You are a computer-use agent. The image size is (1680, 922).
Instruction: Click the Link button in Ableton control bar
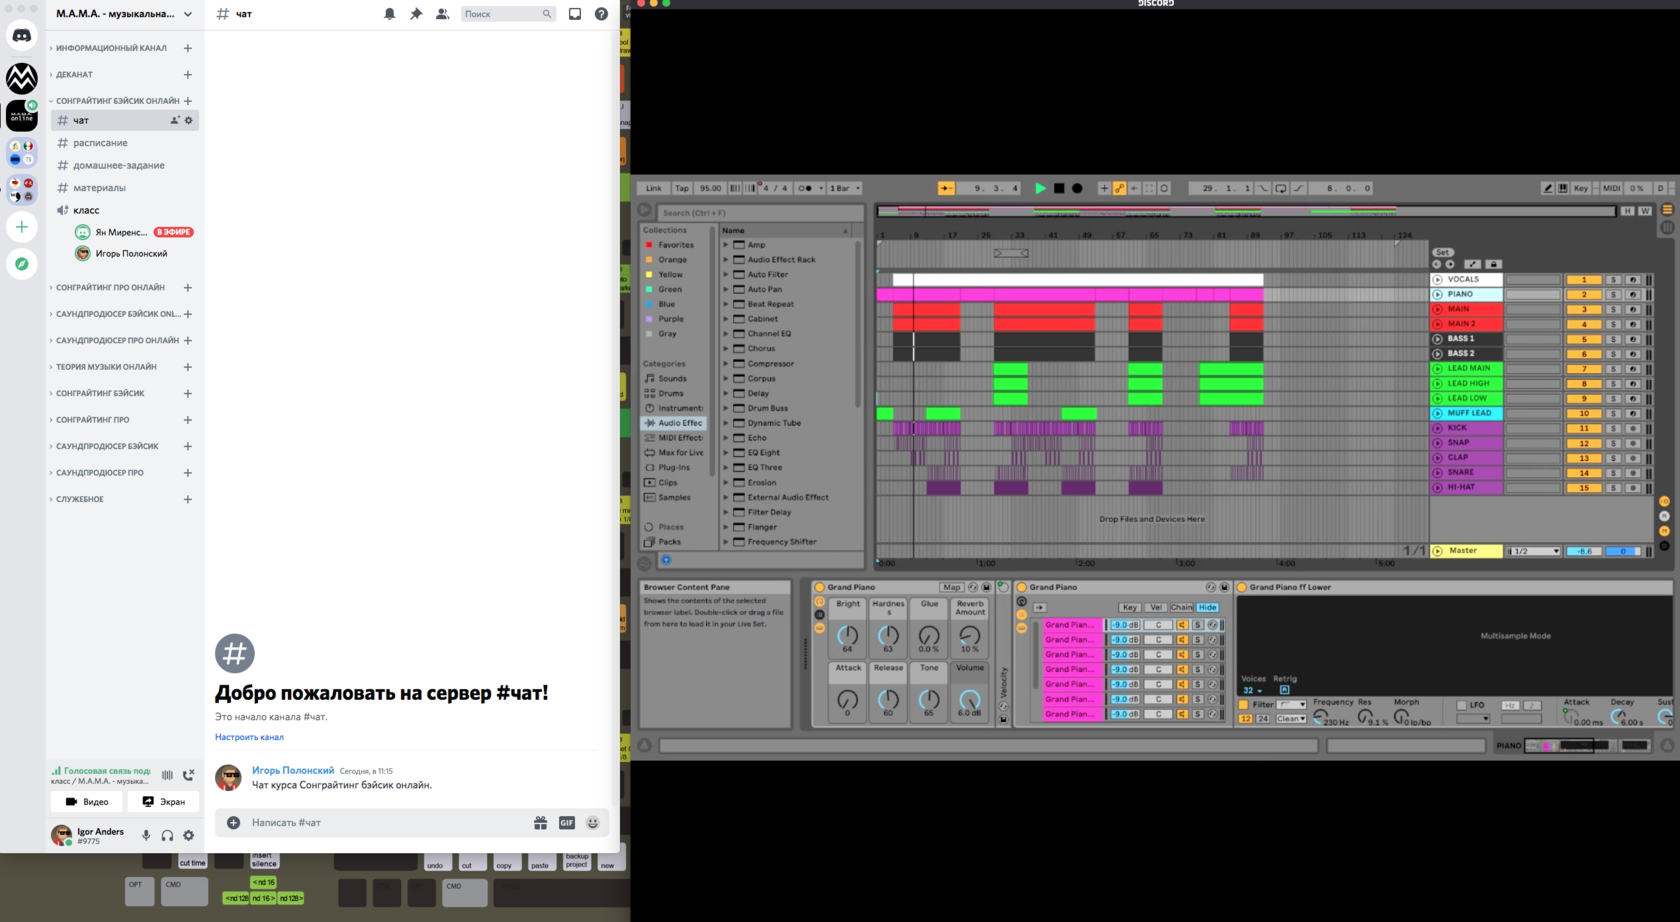[x=653, y=188]
